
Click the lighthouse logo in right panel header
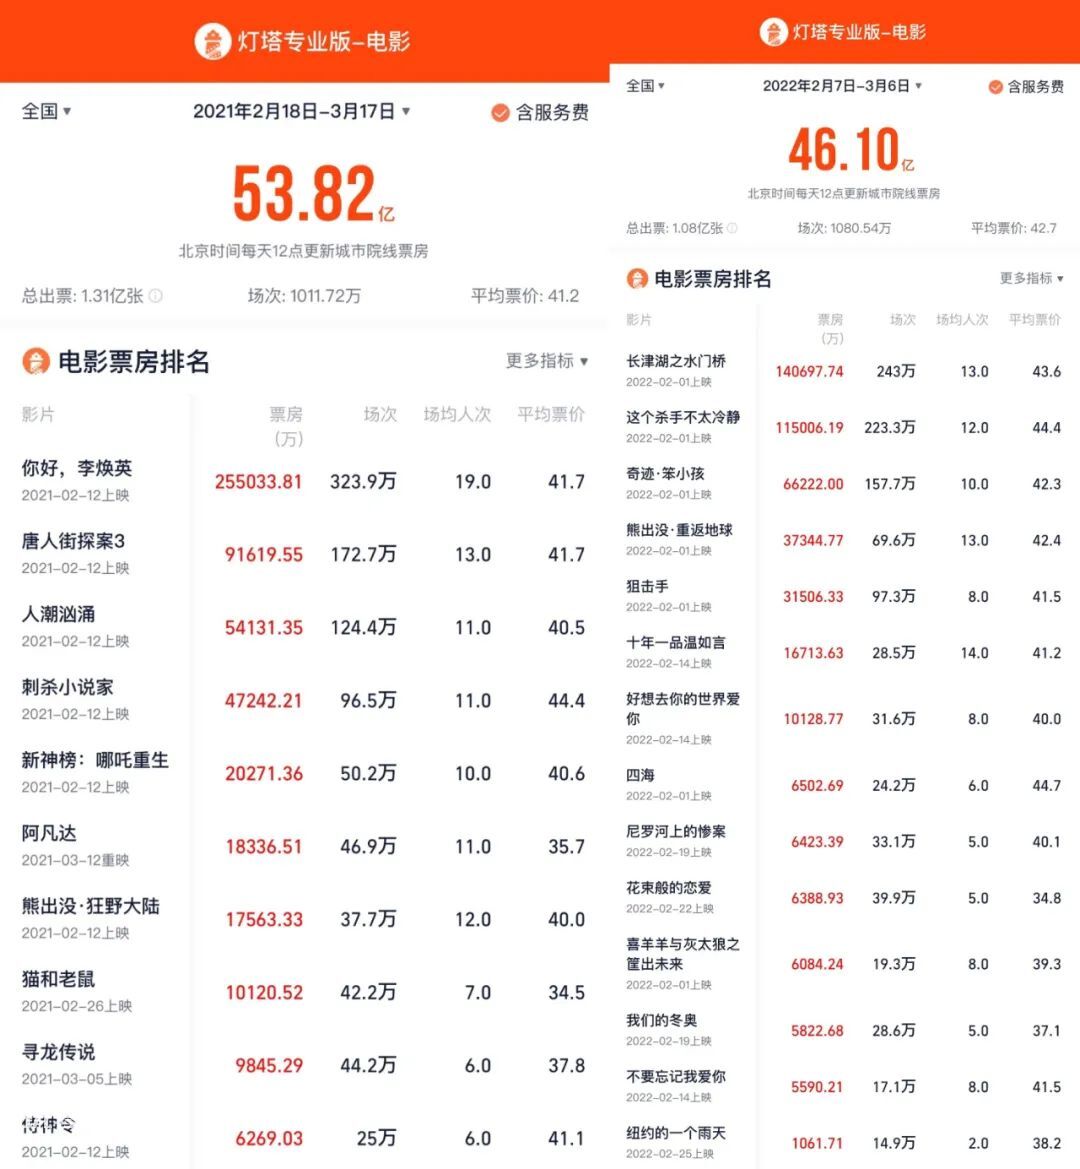[774, 32]
